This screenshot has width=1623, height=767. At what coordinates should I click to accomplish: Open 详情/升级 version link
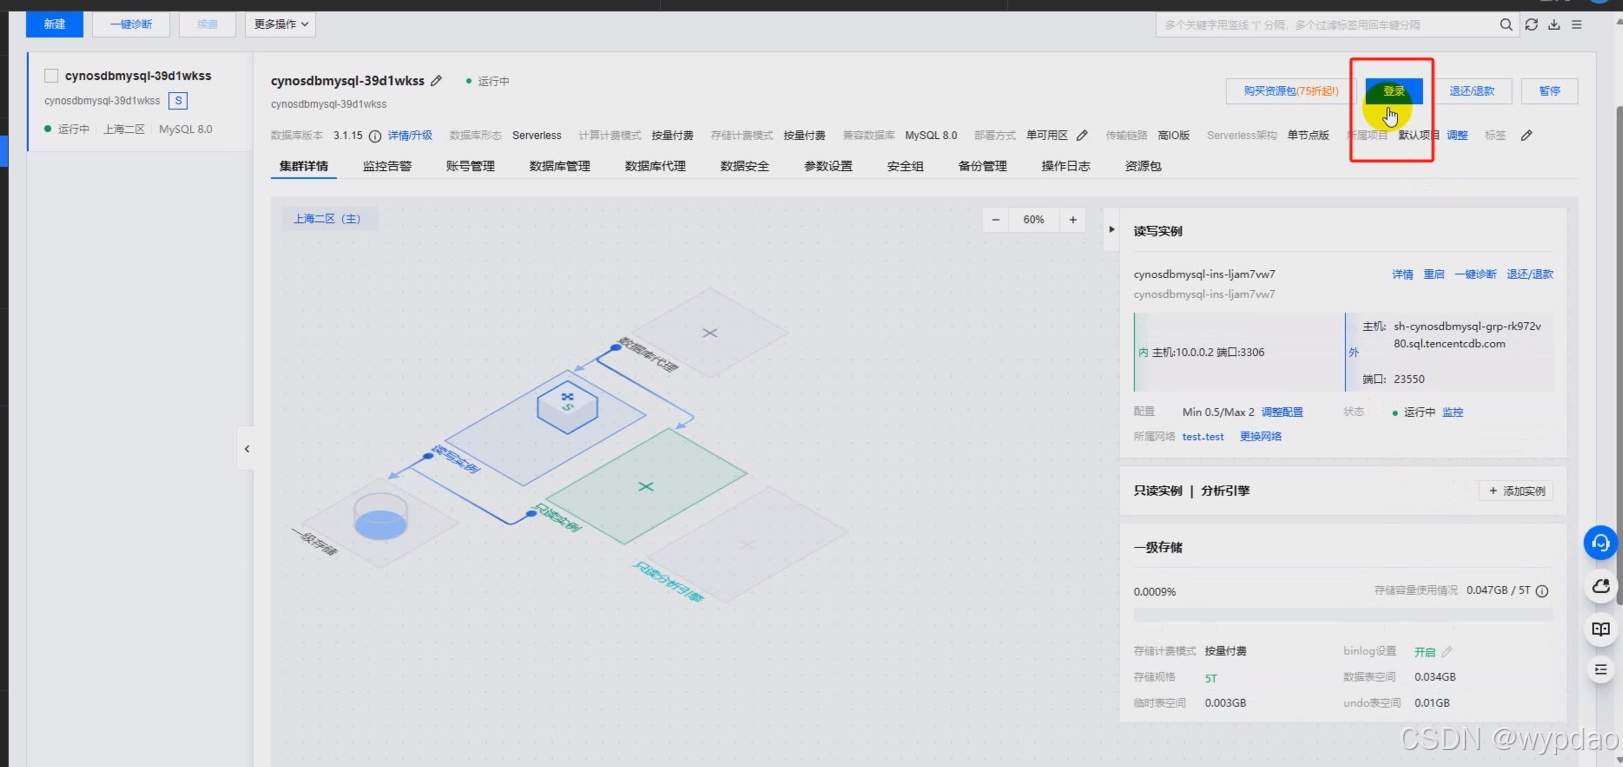pos(410,136)
